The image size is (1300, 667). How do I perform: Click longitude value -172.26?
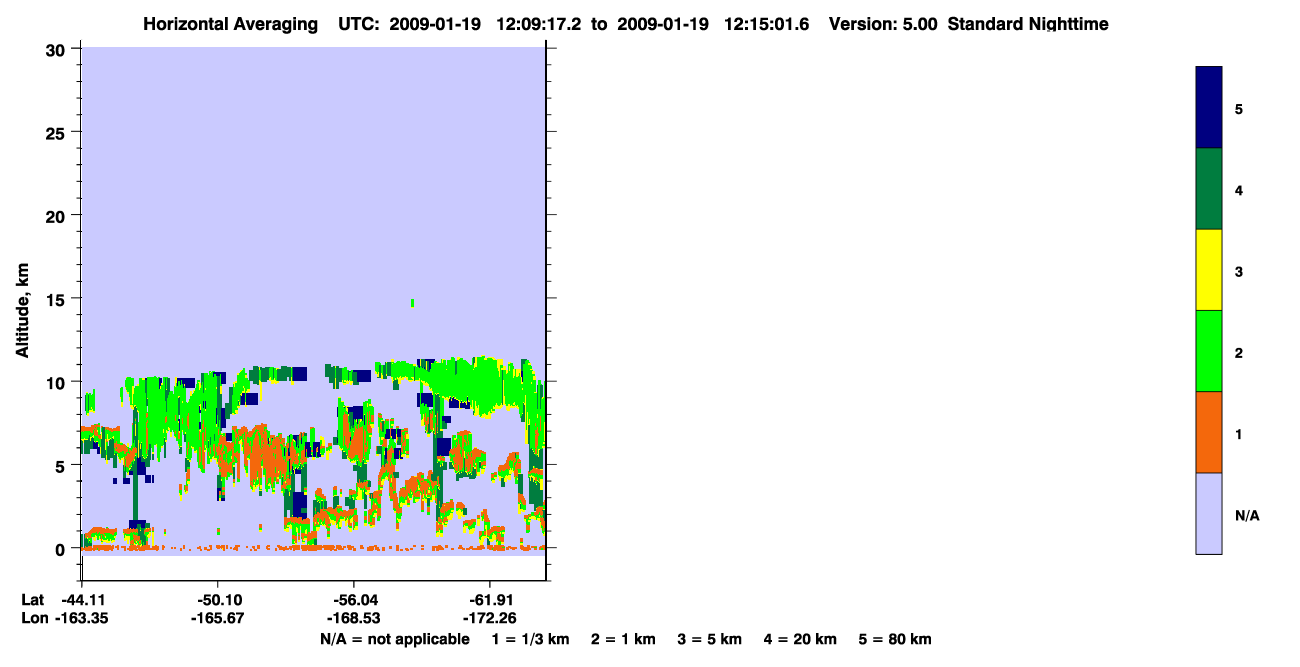coord(489,619)
